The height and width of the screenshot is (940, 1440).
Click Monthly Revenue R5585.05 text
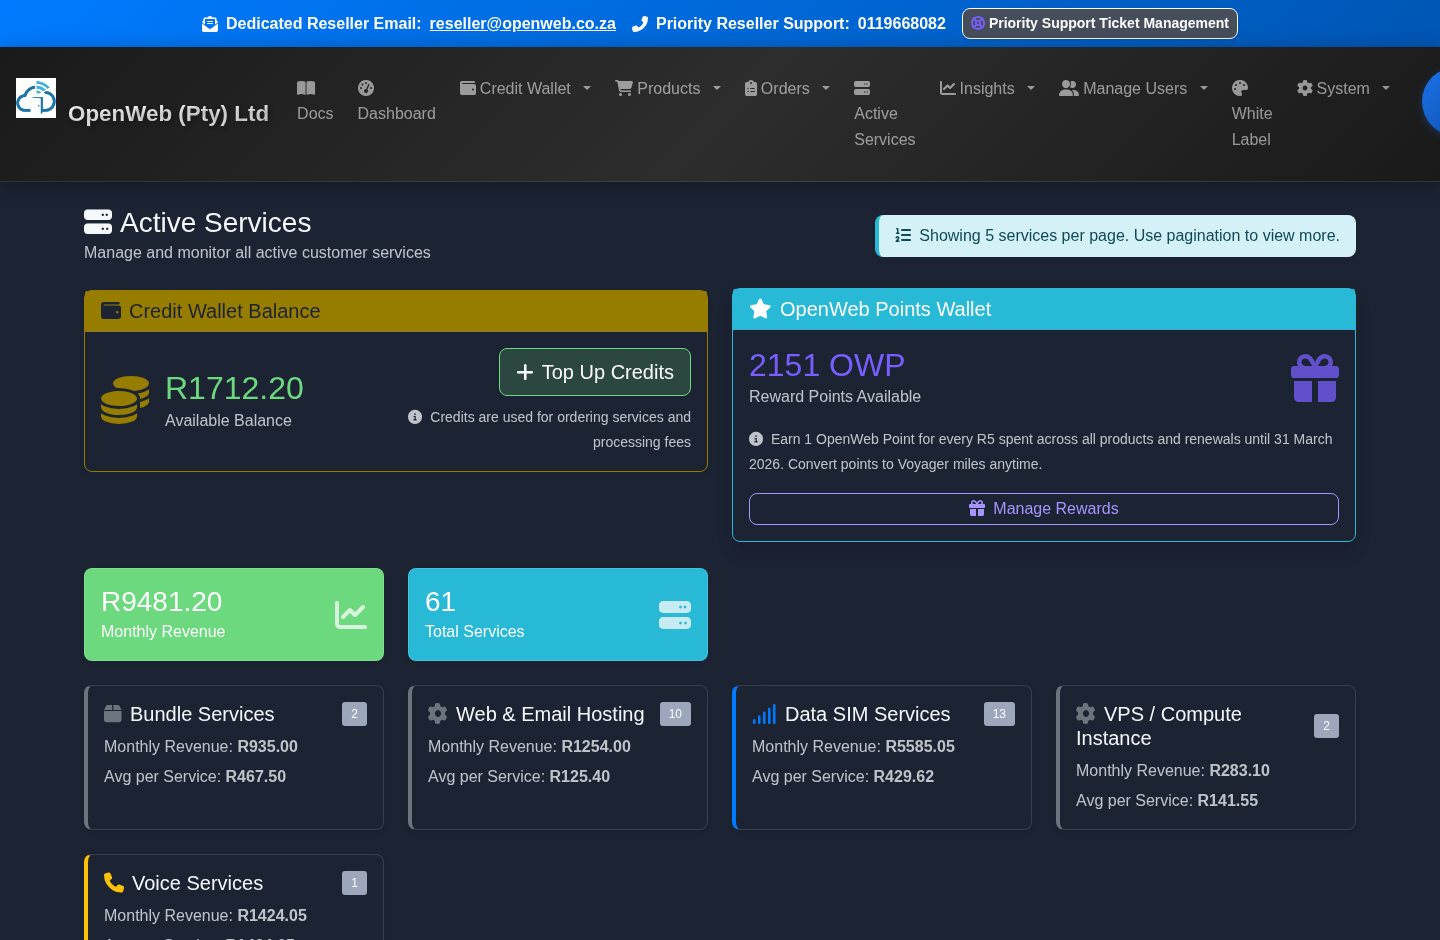pos(853,746)
